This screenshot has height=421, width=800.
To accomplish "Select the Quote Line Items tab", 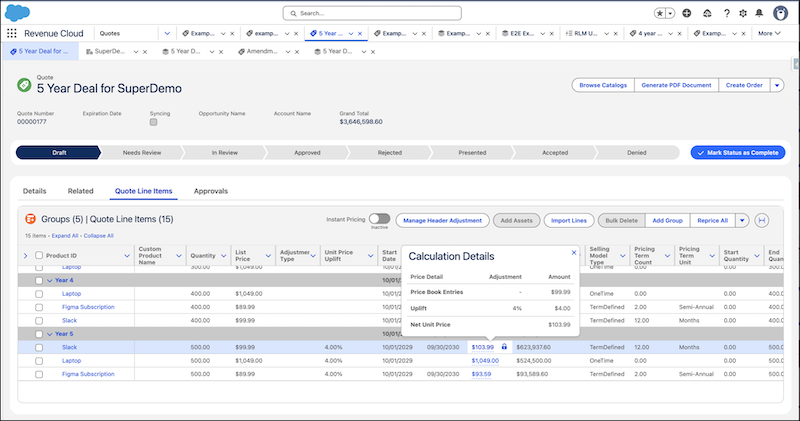I will [143, 191].
